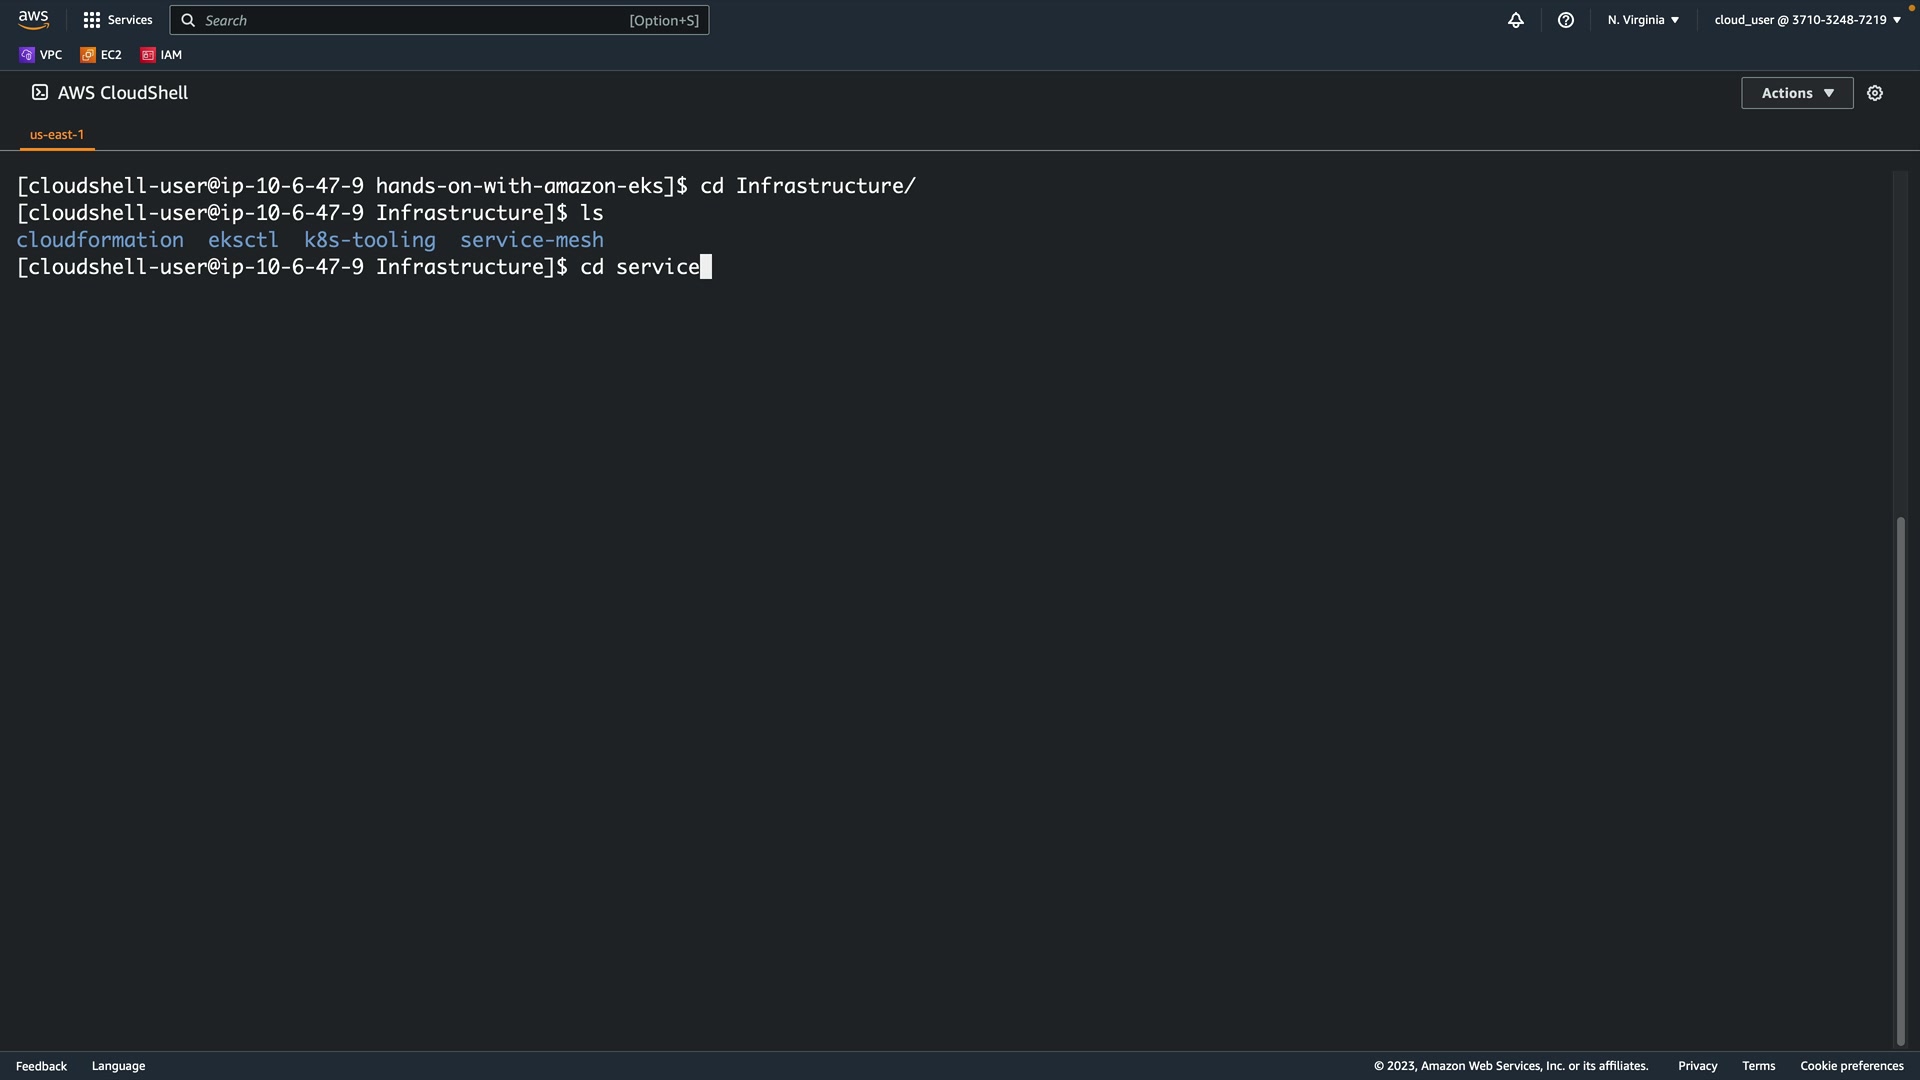
Task: Click the terminal vertical scrollbar
Action: point(1900,780)
